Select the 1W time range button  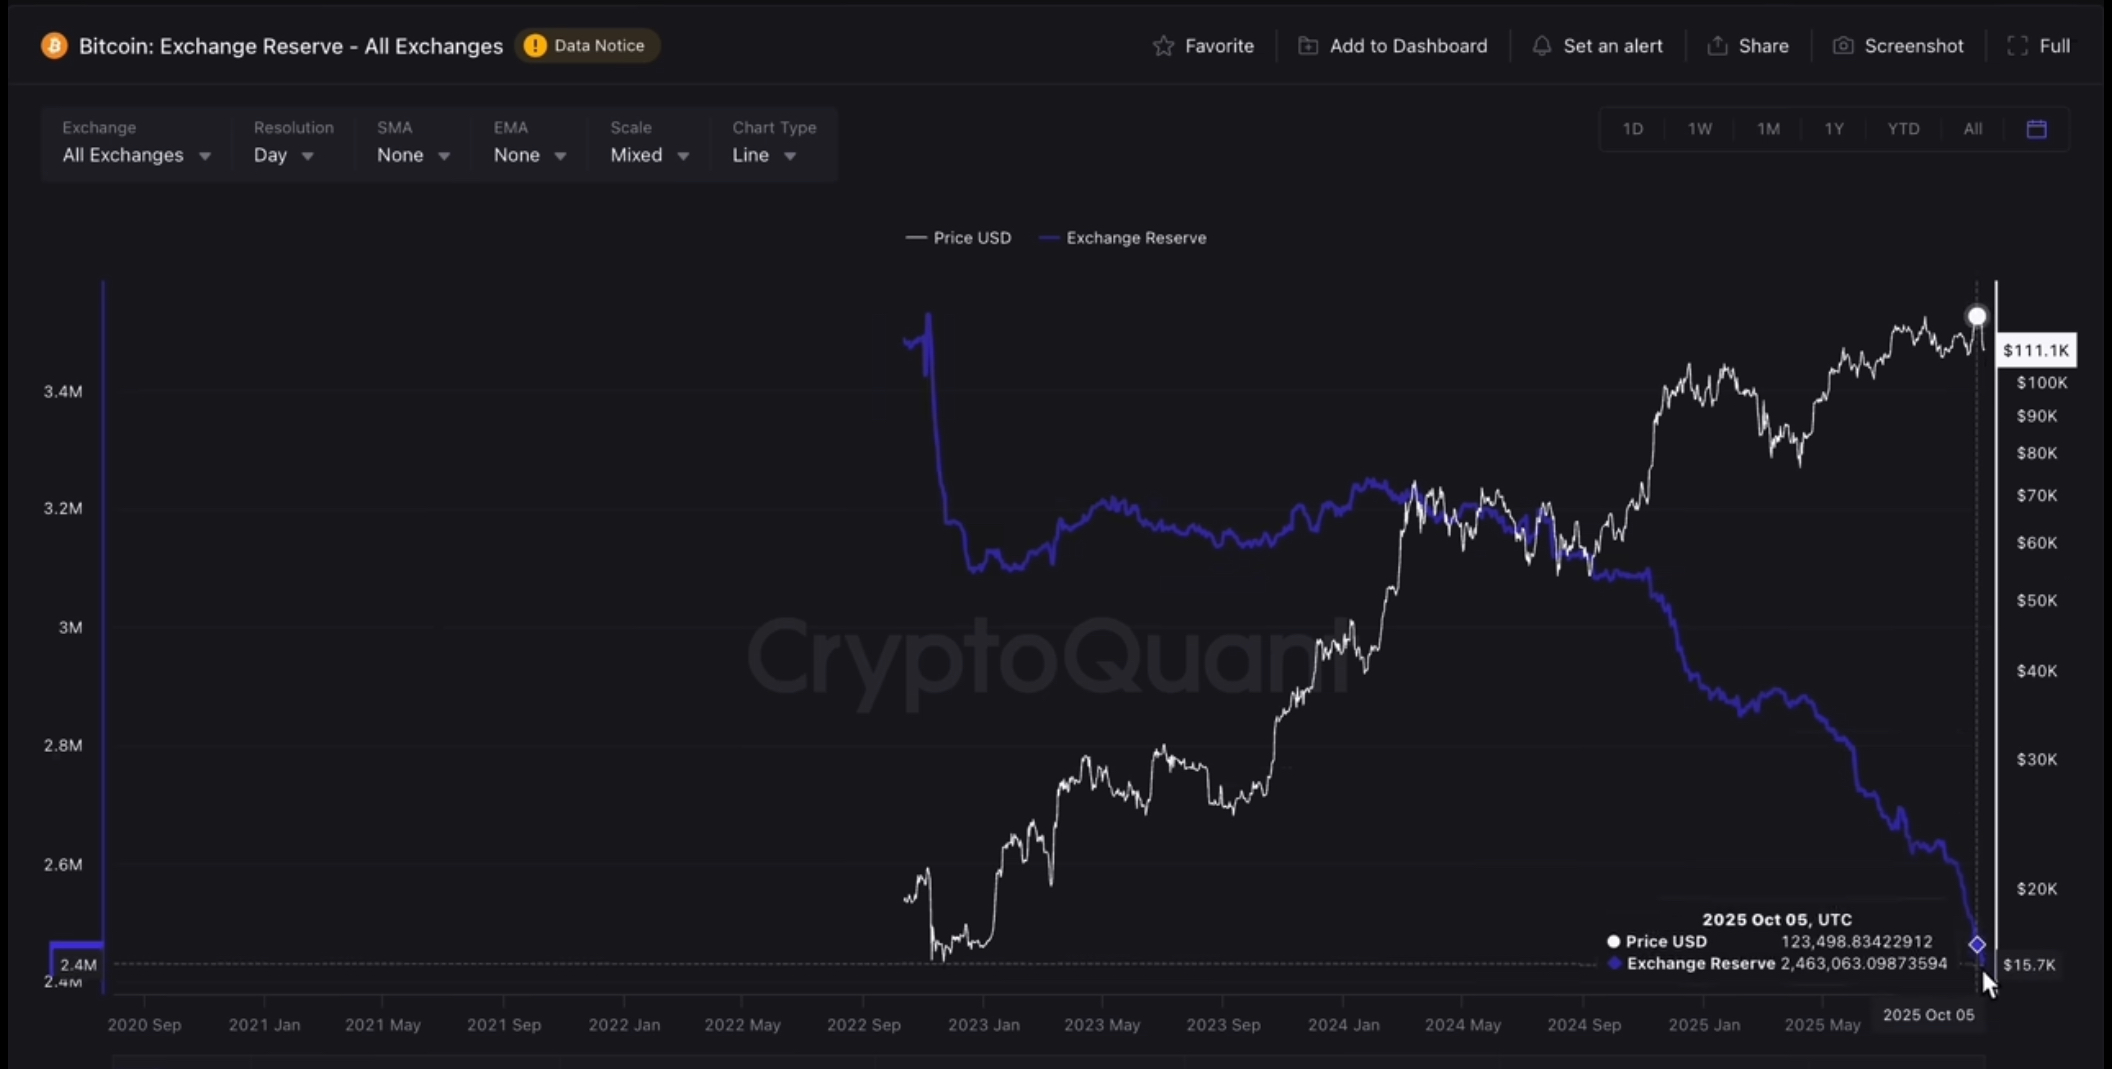[x=1700, y=129]
